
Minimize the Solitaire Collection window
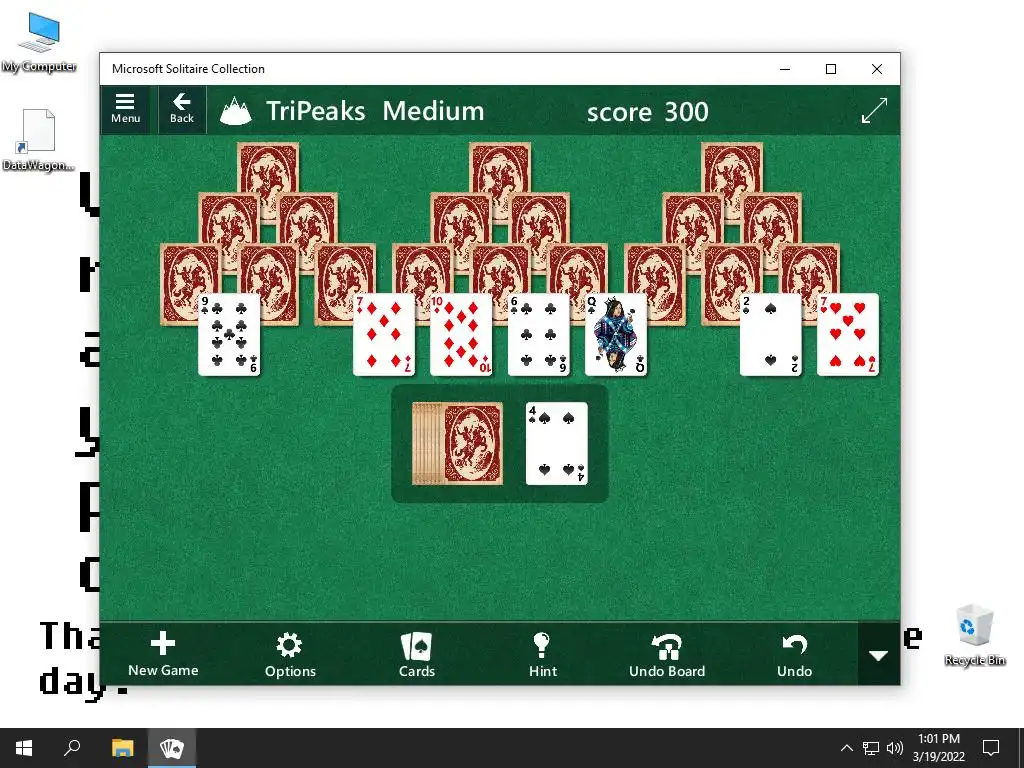click(x=785, y=69)
